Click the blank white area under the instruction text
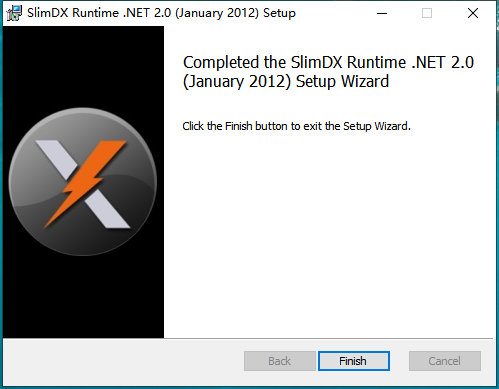The height and width of the screenshot is (389, 499). [328, 233]
